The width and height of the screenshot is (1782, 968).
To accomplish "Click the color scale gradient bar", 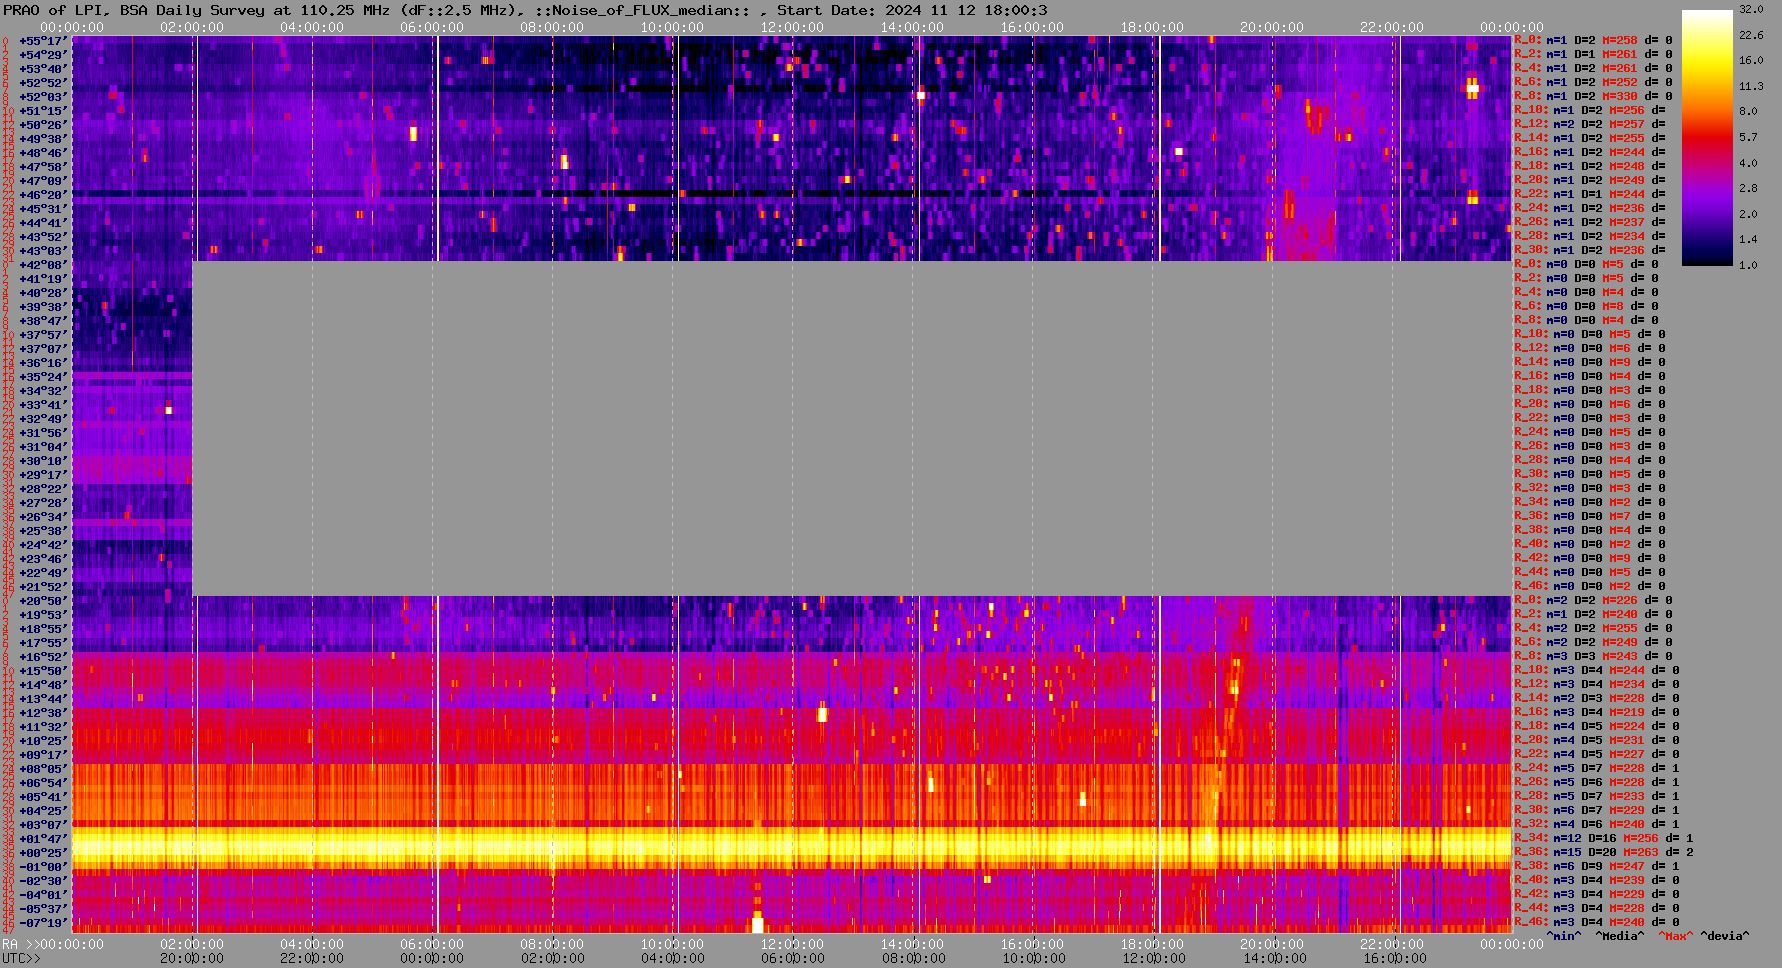I will coord(1707,138).
